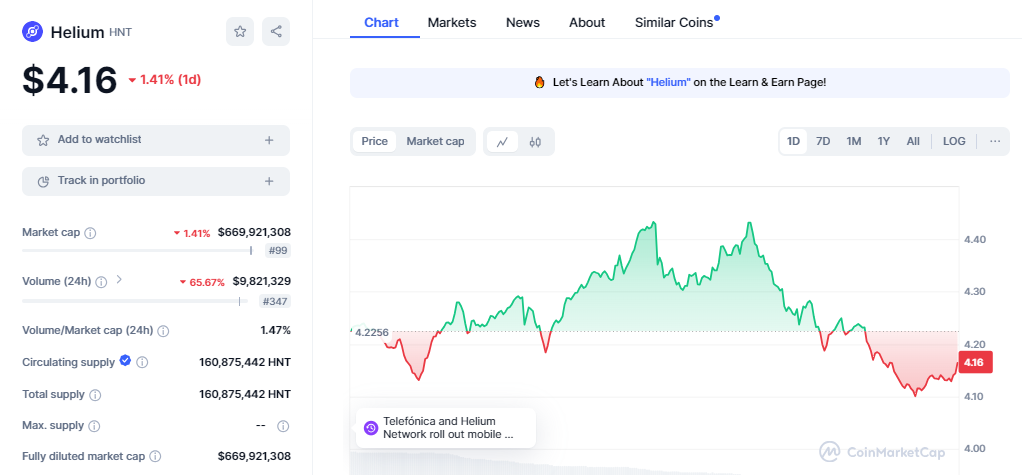Click the 4.40 y-axis label
Viewport: 1022px width, 475px height.
click(975, 240)
